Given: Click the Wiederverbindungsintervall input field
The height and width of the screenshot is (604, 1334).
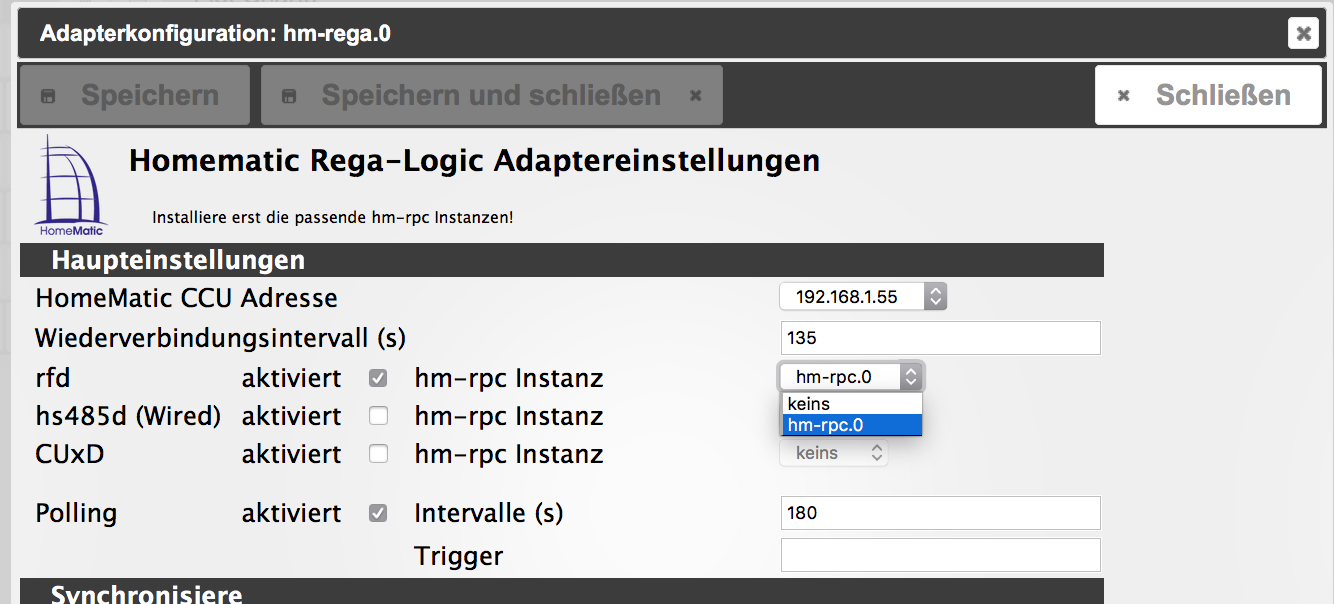Looking at the screenshot, I should point(940,338).
